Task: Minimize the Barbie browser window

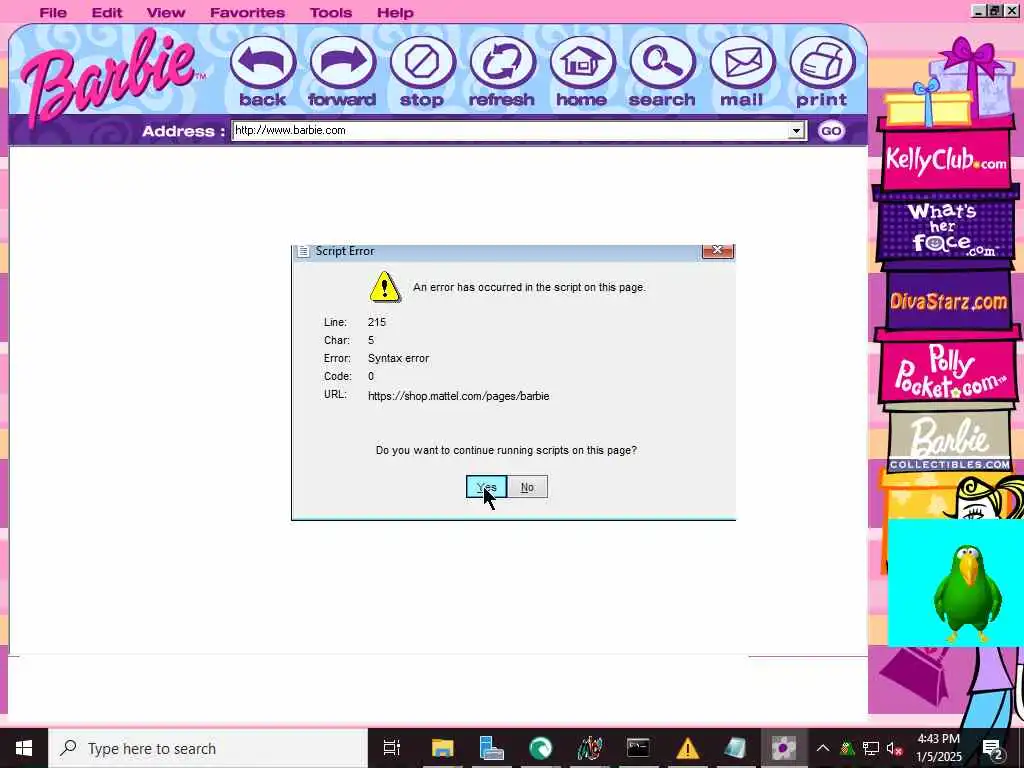Action: 978,11
